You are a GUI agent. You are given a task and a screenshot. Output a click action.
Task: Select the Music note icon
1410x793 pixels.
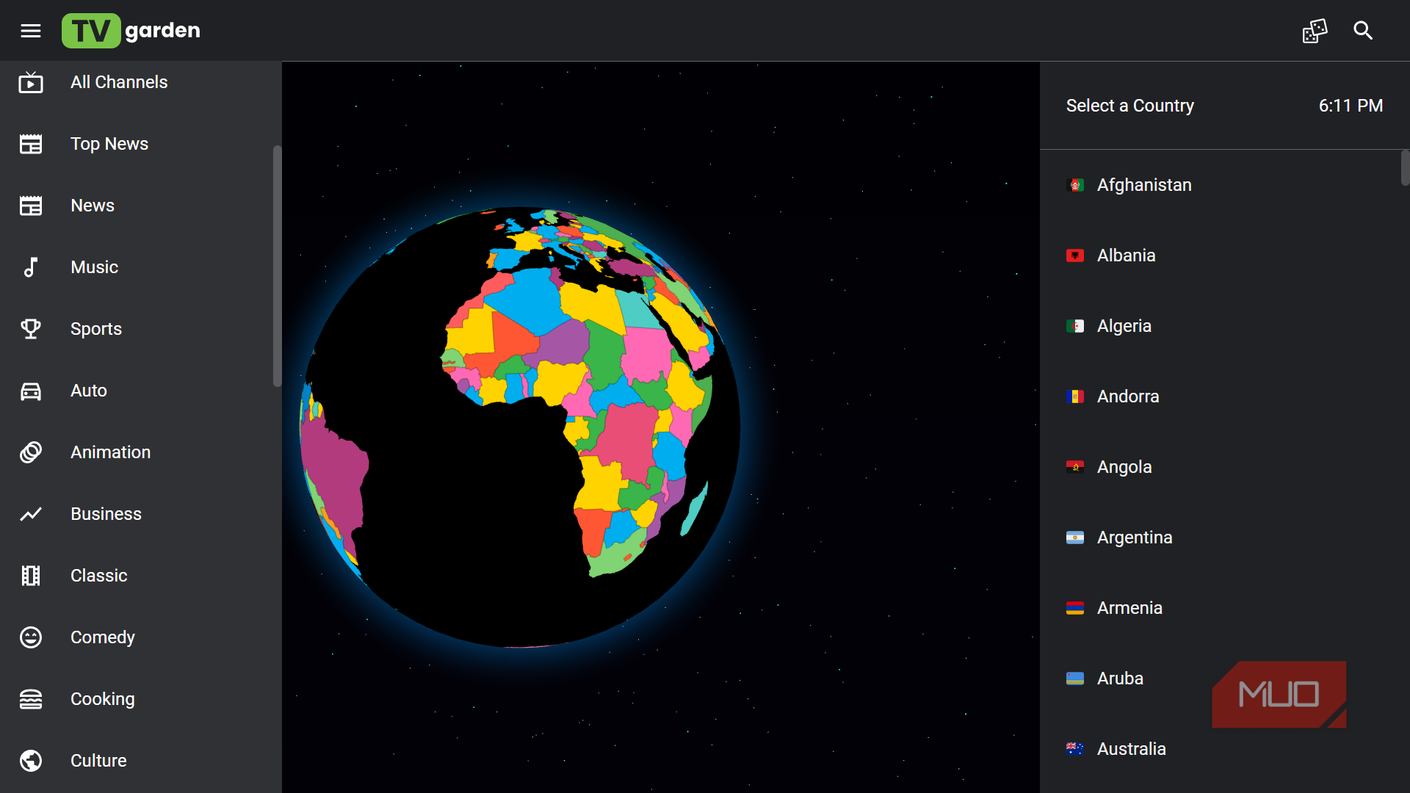click(x=31, y=267)
